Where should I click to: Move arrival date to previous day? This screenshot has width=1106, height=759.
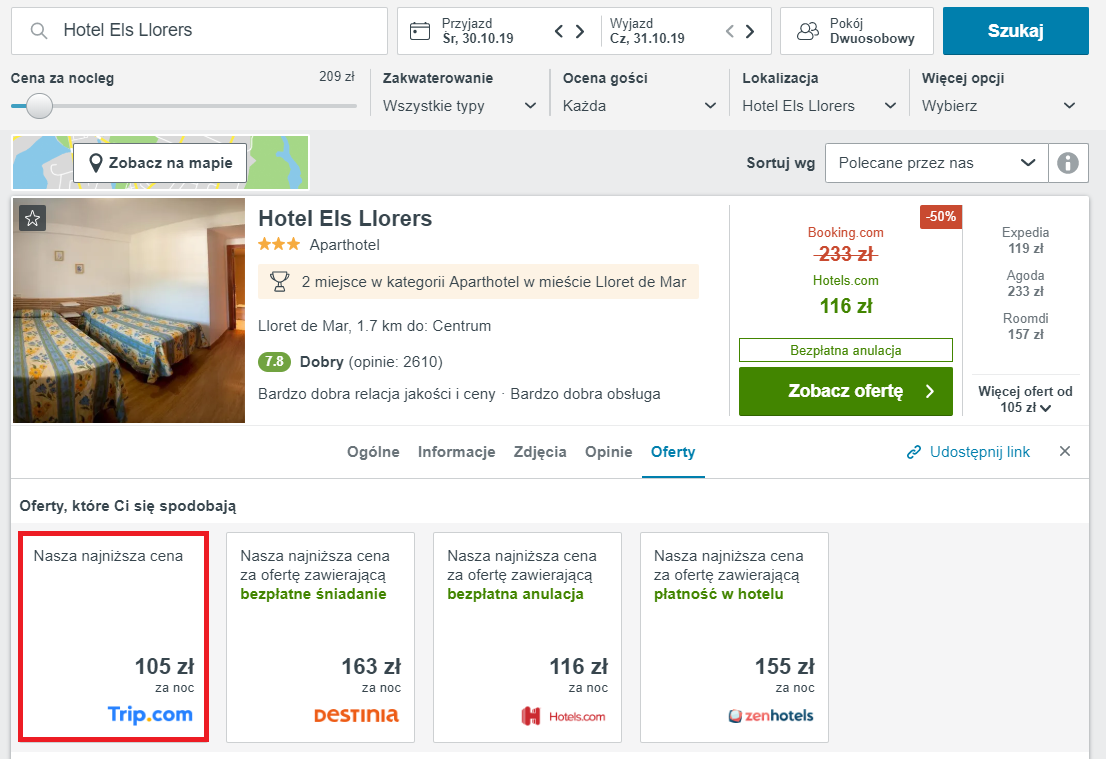[559, 31]
